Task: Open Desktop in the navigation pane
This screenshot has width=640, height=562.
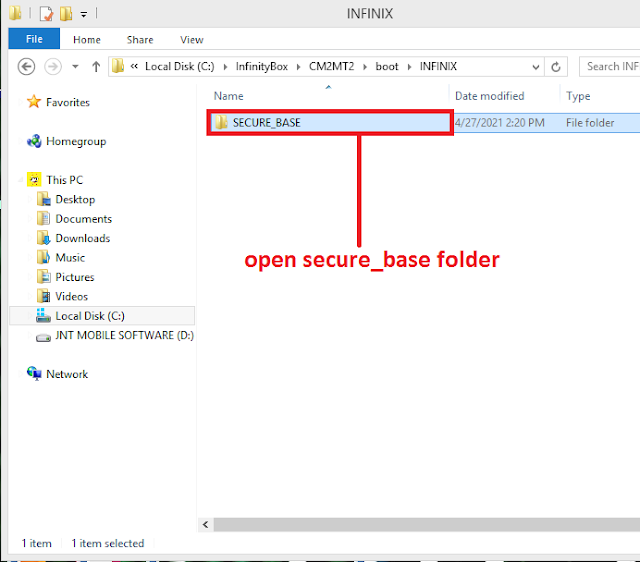Action: pyautogui.click(x=75, y=200)
